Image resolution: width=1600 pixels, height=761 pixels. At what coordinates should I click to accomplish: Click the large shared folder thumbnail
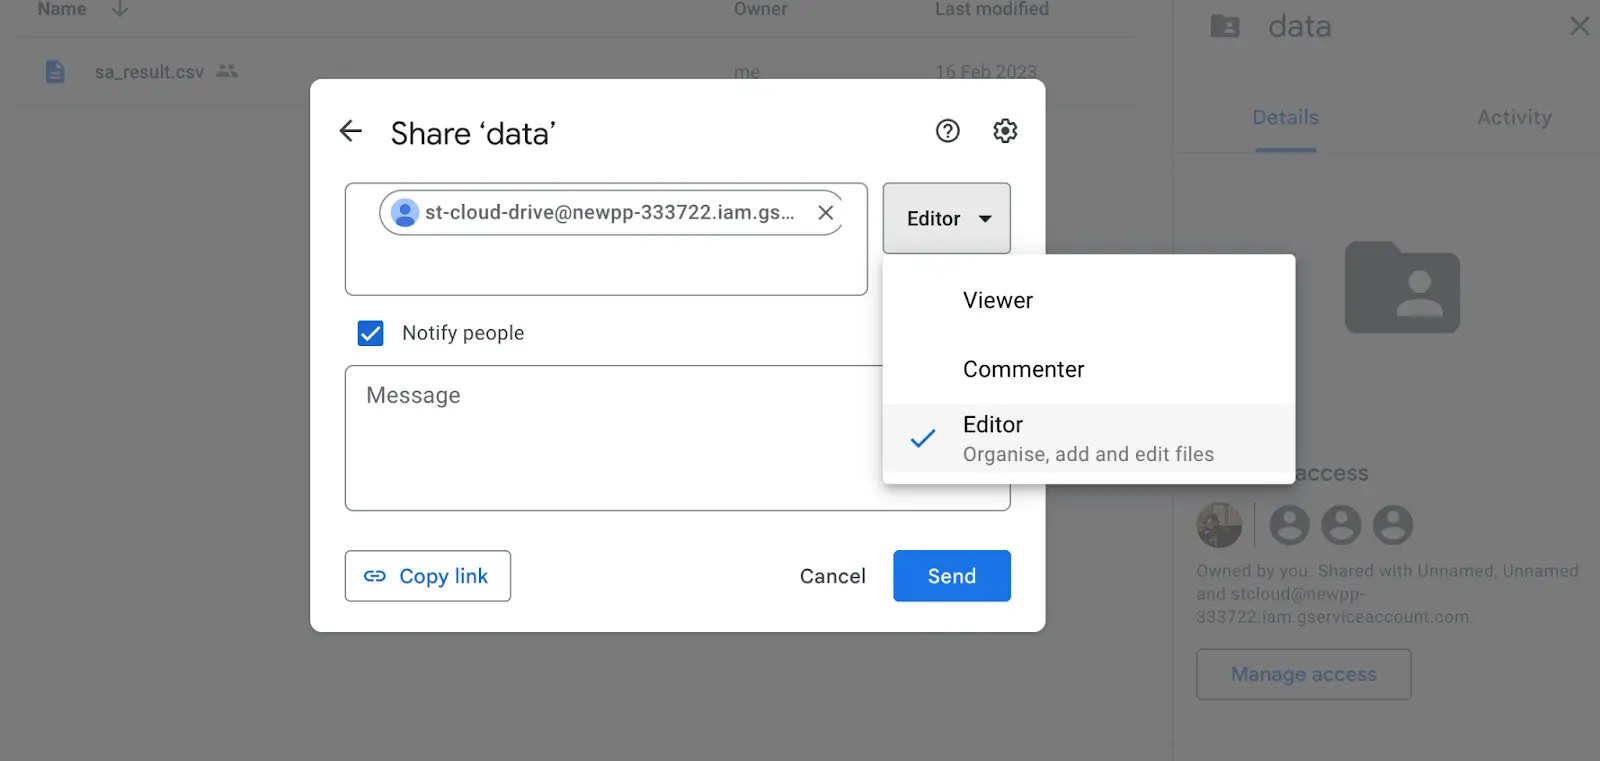point(1402,287)
